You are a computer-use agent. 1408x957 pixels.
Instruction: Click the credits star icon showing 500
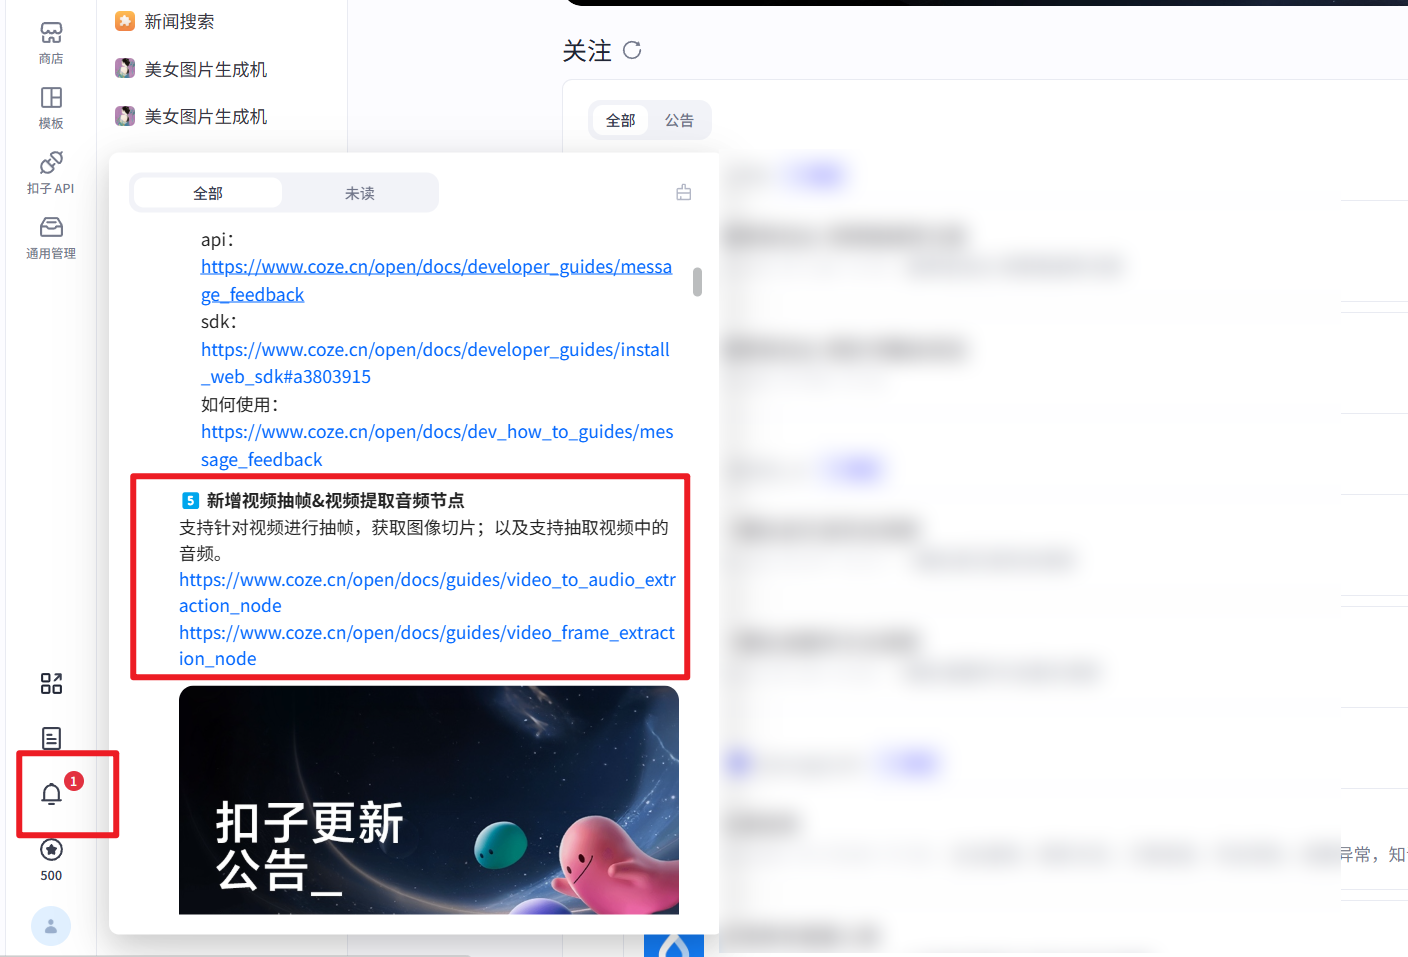pos(51,850)
